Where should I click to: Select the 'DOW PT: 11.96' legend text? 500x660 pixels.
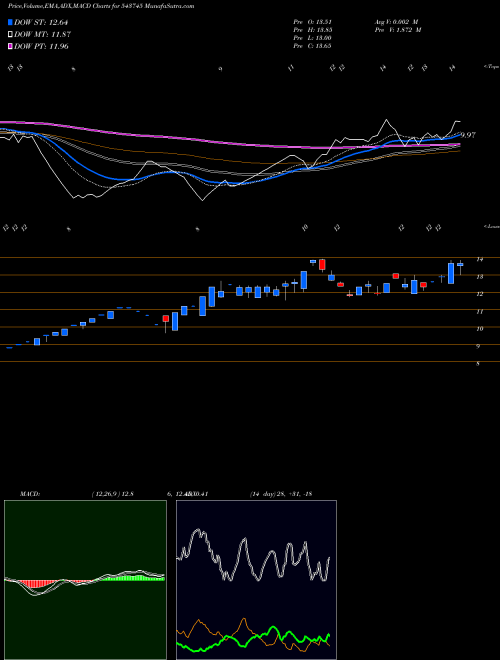[x=41, y=46]
